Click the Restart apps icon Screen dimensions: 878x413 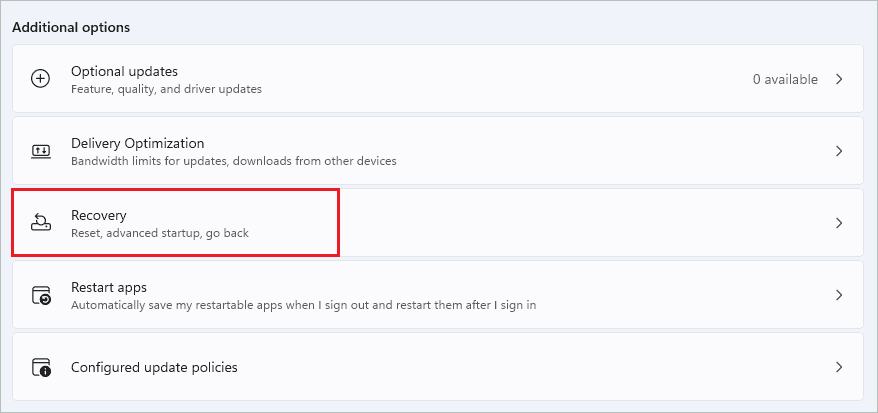[x=41, y=295]
